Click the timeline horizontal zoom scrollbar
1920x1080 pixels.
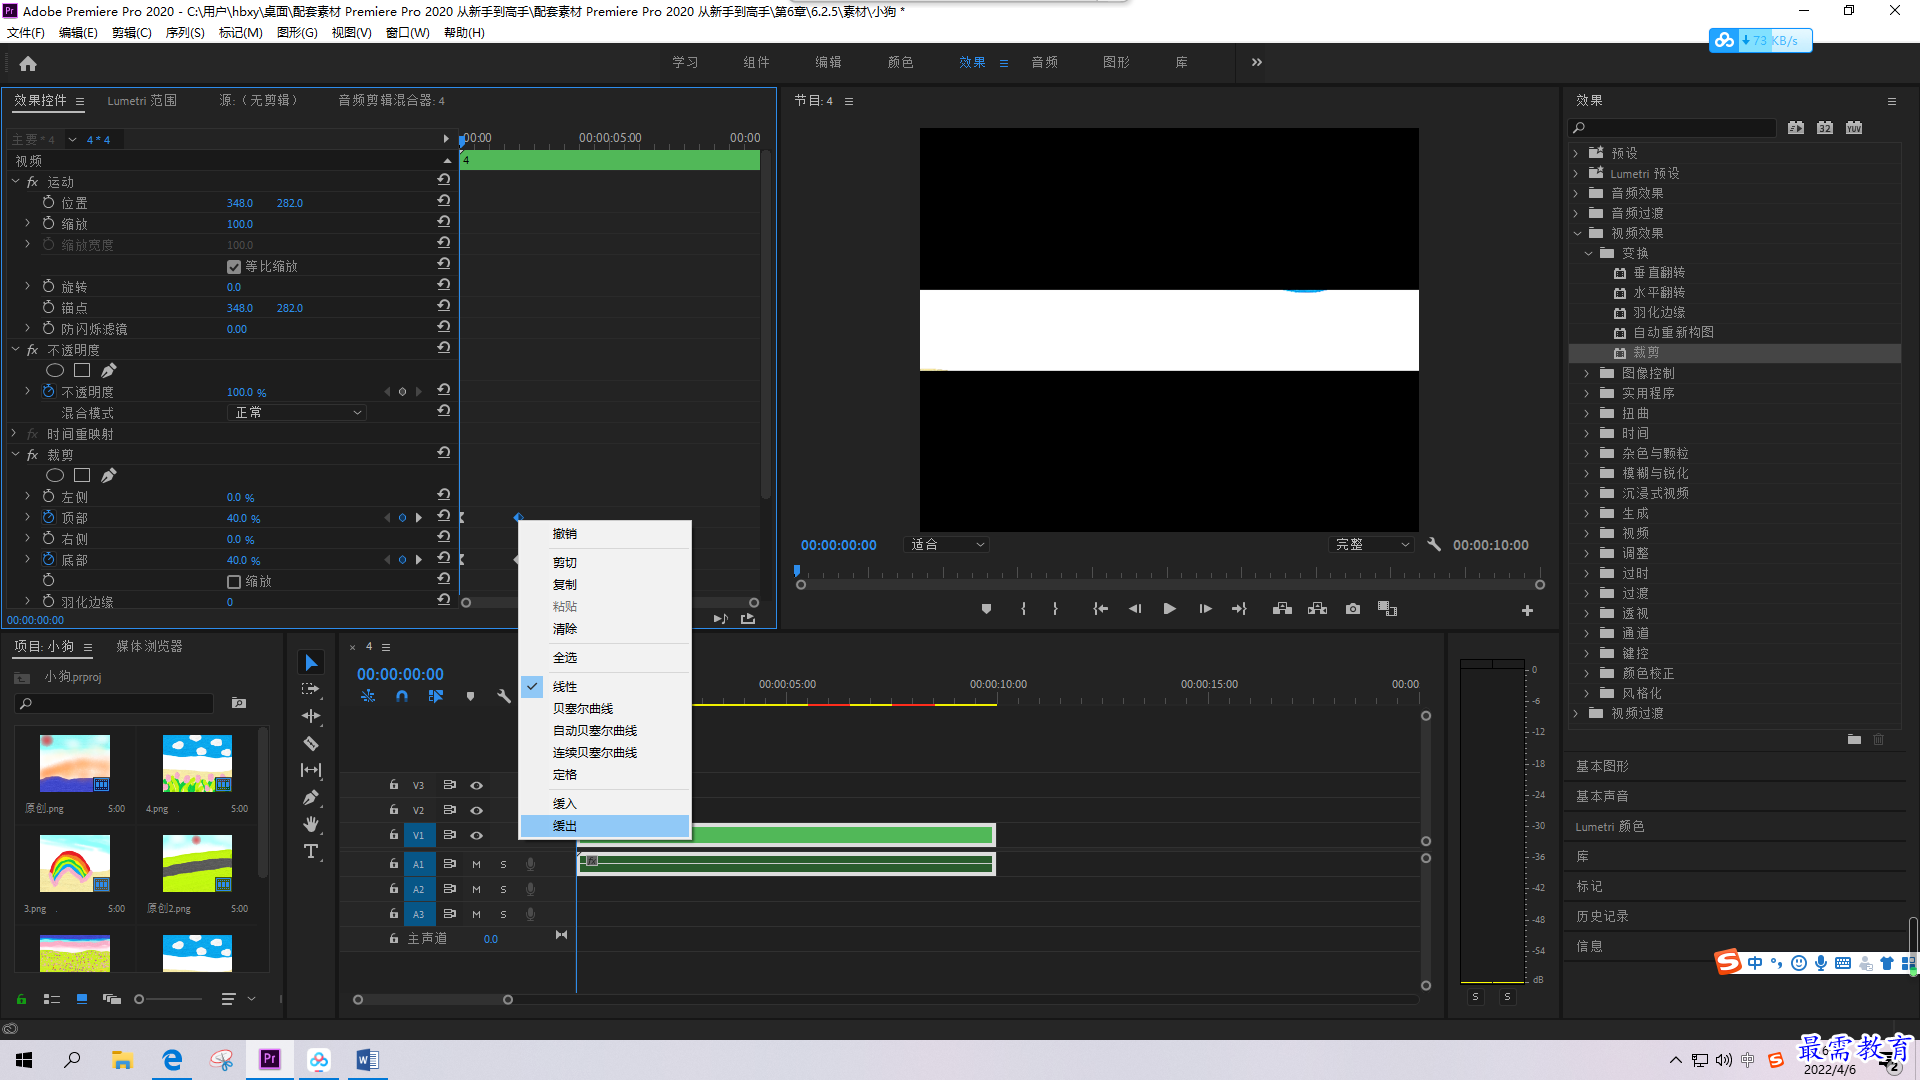[x=432, y=999]
